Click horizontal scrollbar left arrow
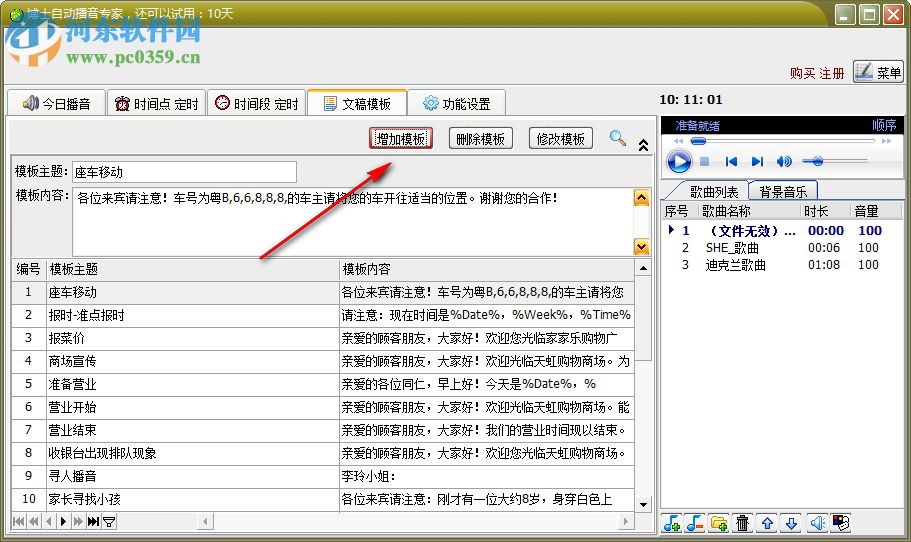The image size is (911, 542). pos(205,521)
